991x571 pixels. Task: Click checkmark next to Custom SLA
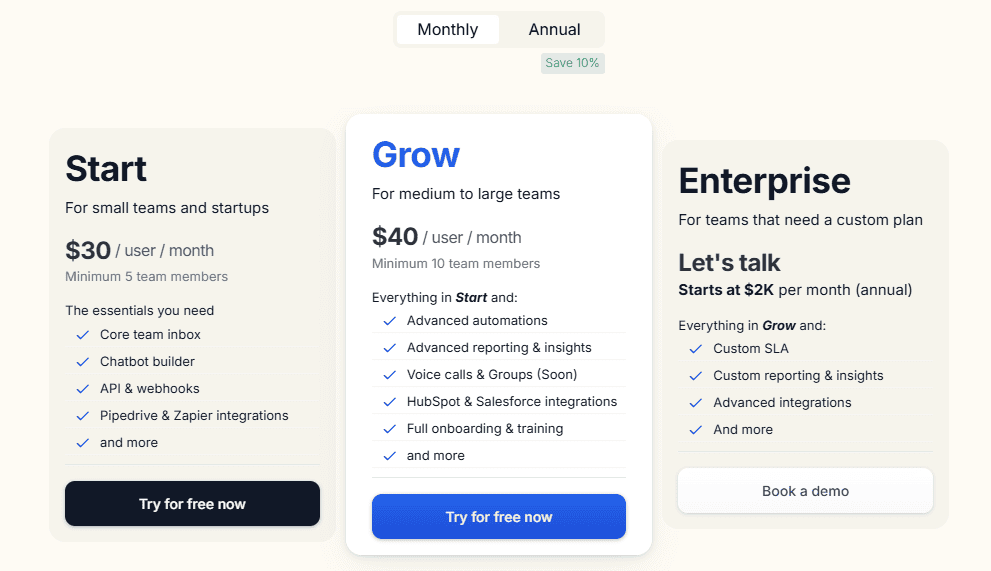point(695,349)
